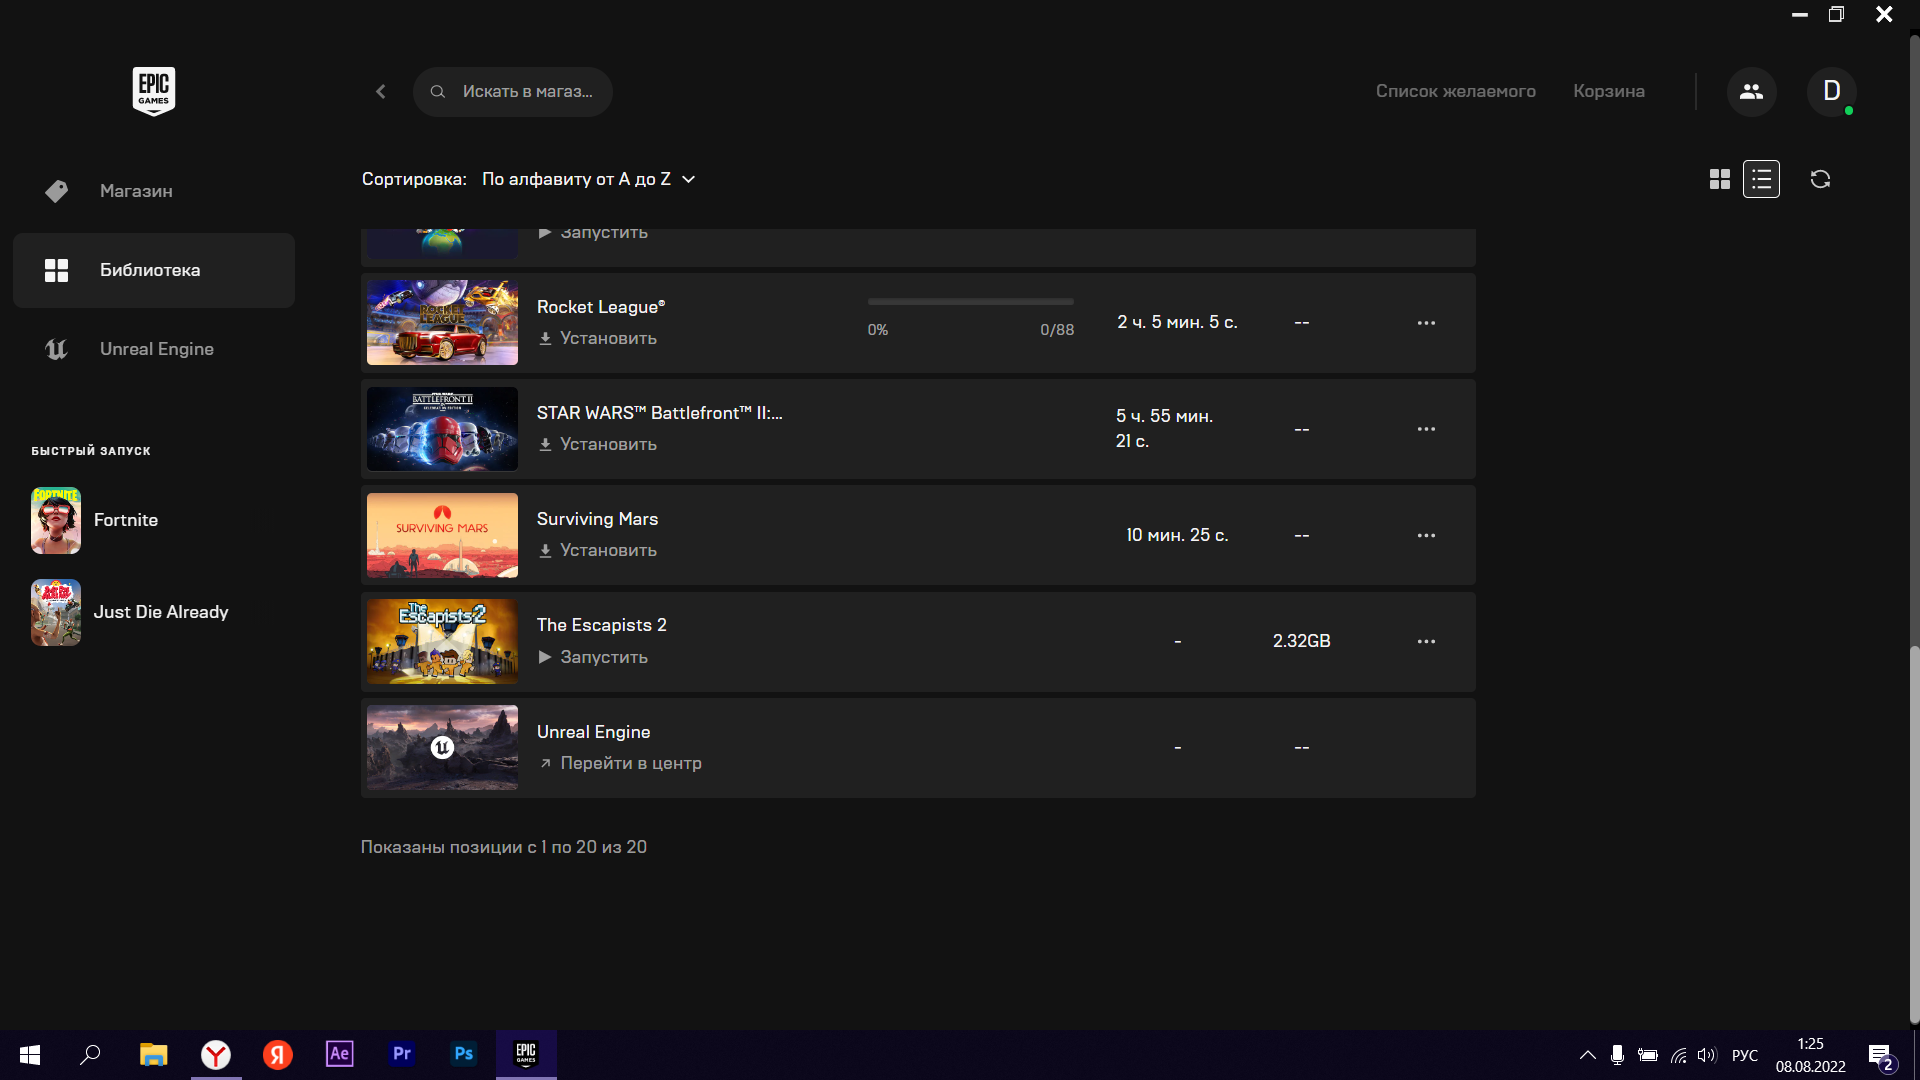Show hidden system tray icons
The image size is (1920, 1080).
click(x=1587, y=1055)
